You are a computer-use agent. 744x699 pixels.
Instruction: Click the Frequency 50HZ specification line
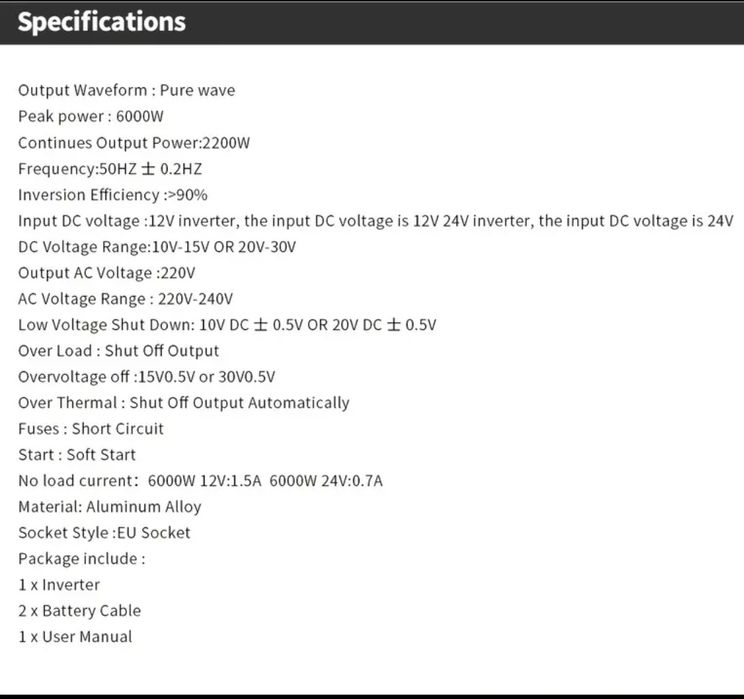110,169
